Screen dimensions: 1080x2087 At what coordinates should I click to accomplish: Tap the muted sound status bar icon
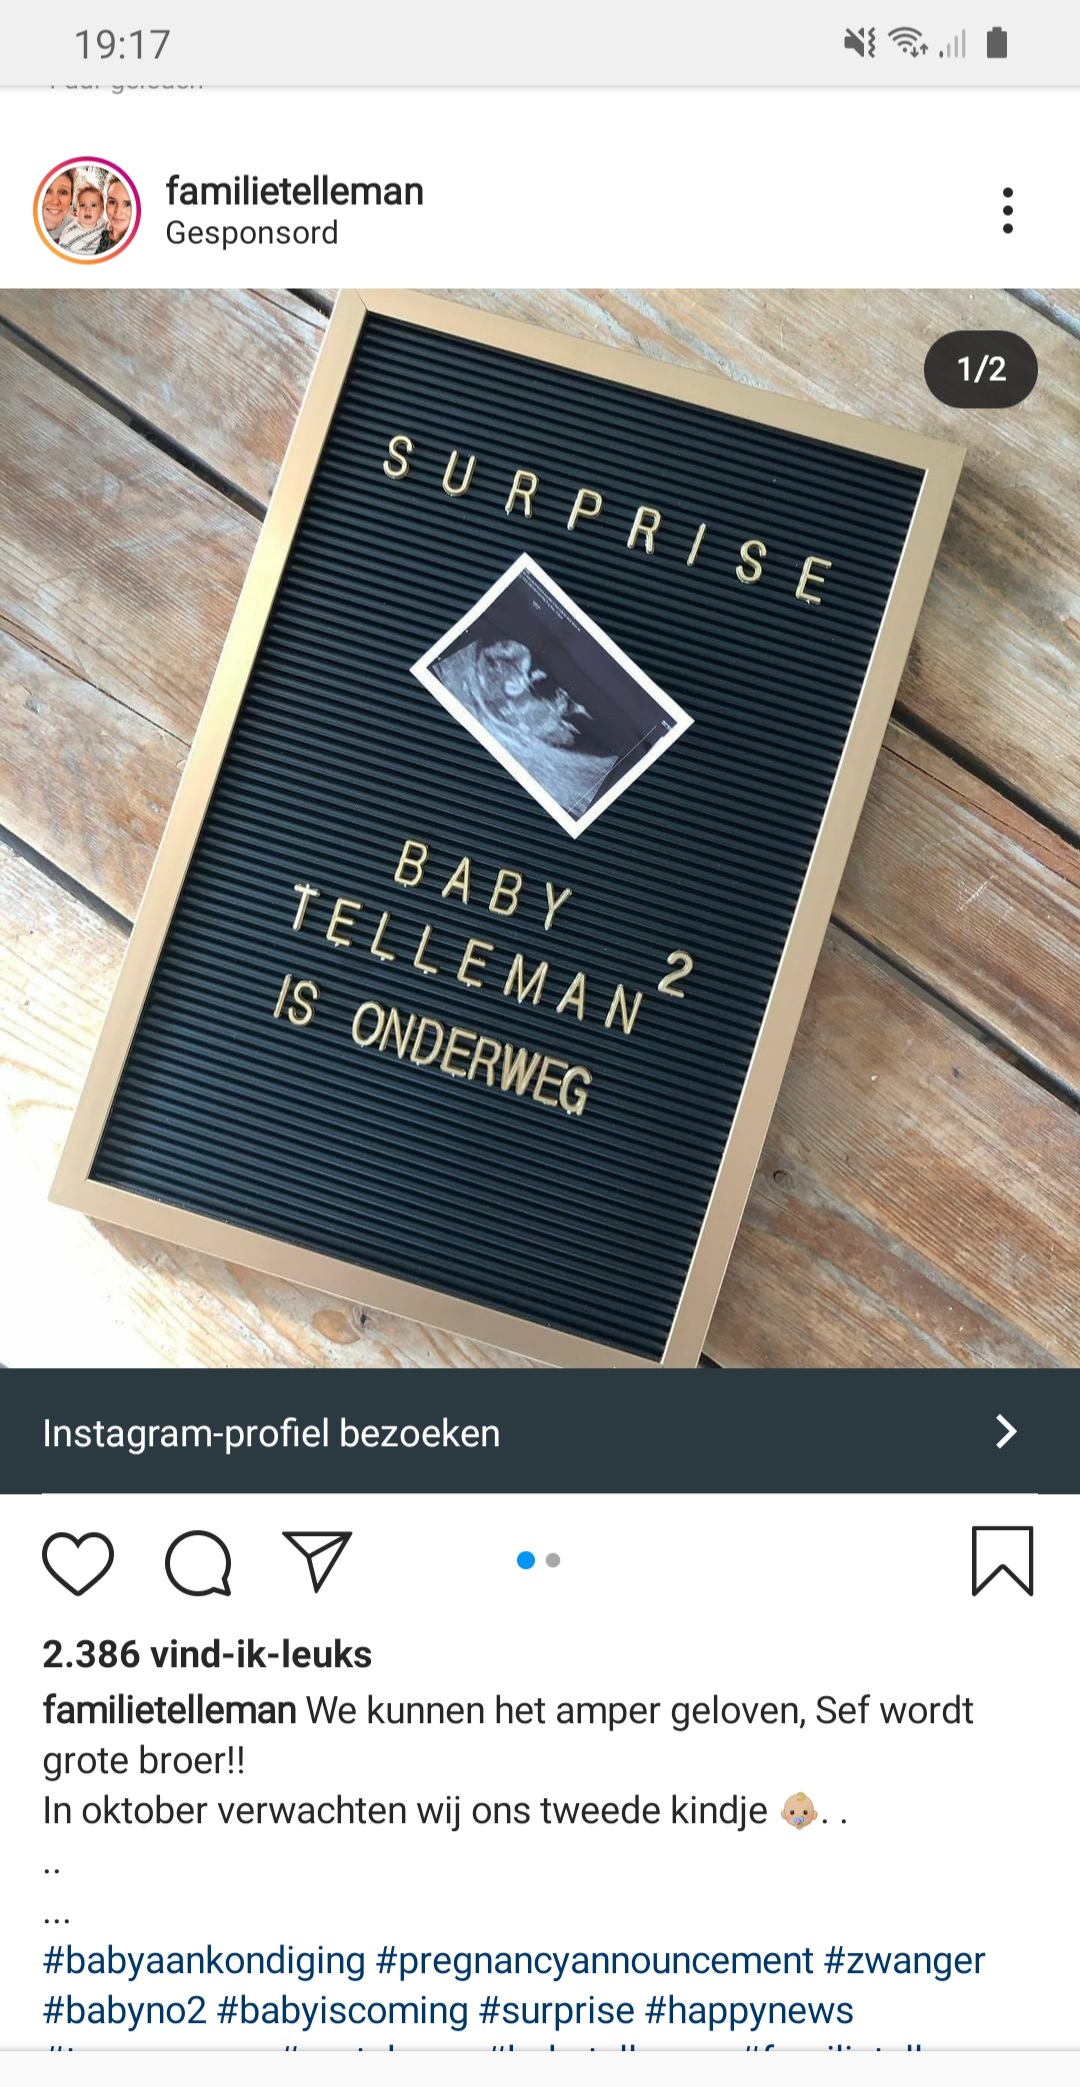(x=860, y=43)
